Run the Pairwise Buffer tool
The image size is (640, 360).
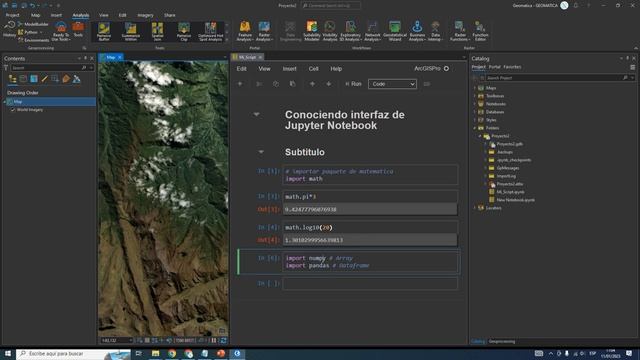coord(104,31)
